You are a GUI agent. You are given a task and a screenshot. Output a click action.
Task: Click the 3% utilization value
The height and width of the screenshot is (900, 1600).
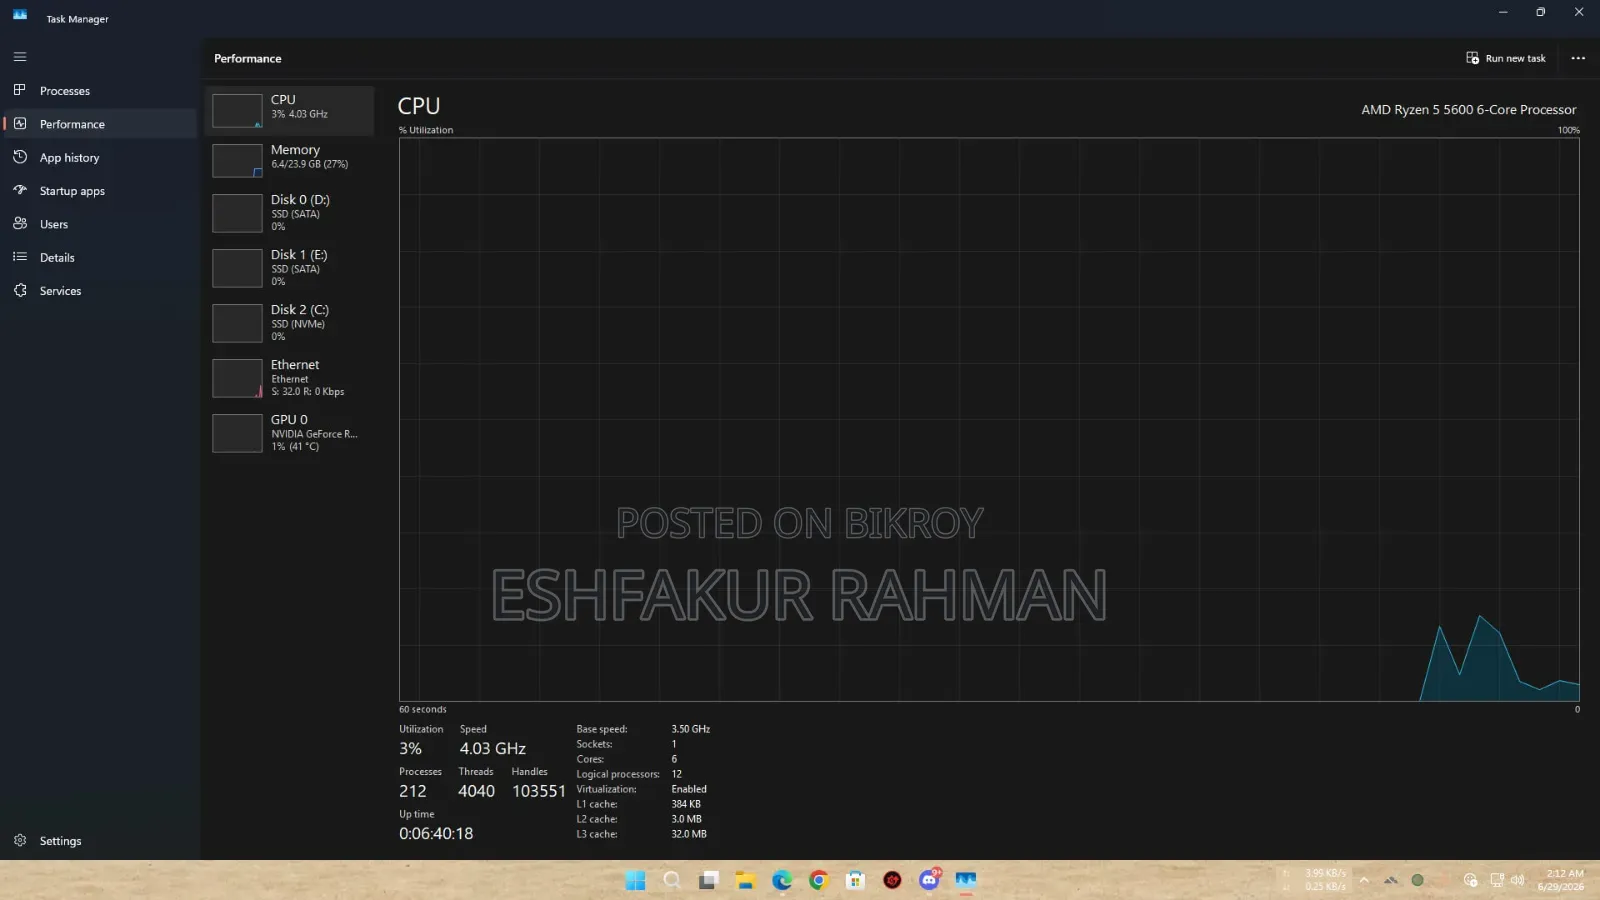pyautogui.click(x=410, y=749)
